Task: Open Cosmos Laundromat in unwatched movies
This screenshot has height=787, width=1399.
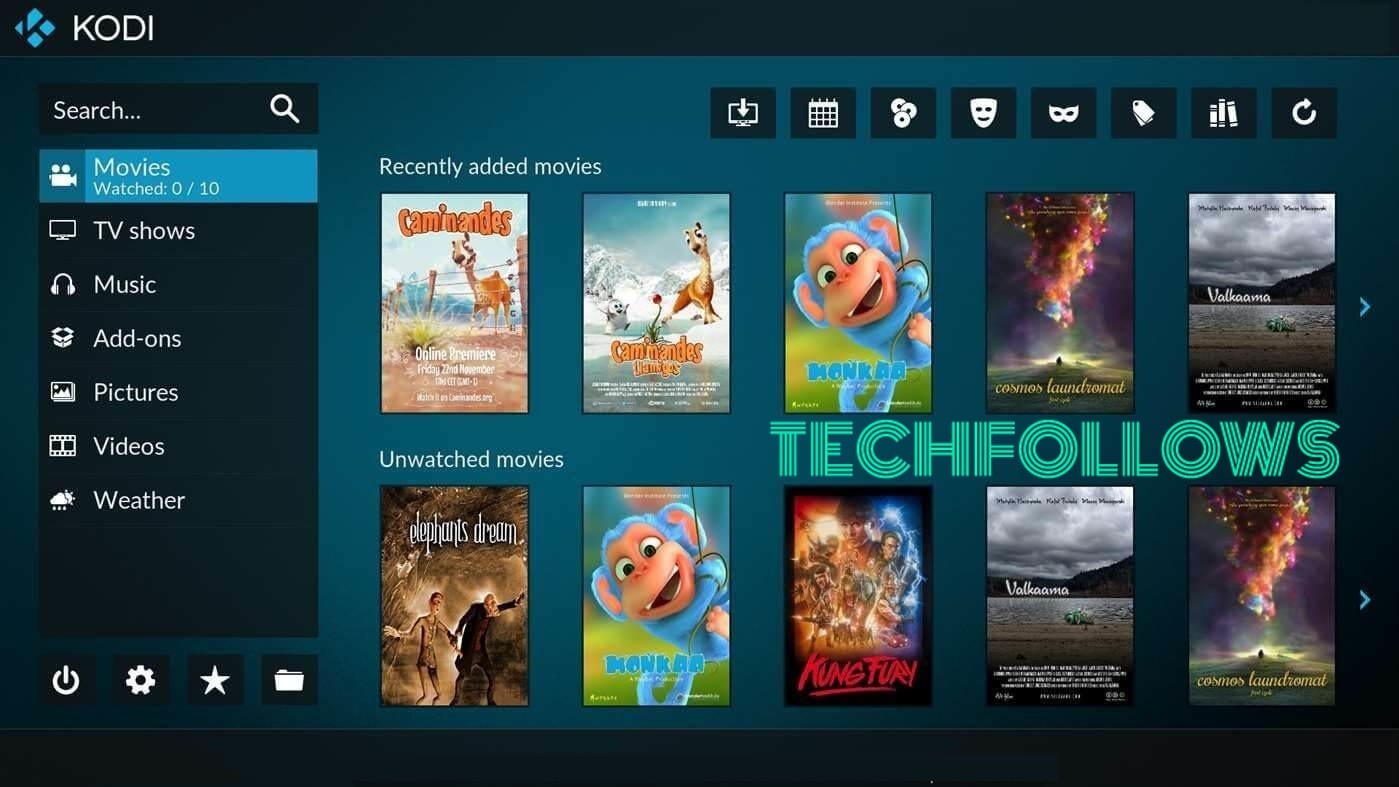Action: coord(1262,596)
